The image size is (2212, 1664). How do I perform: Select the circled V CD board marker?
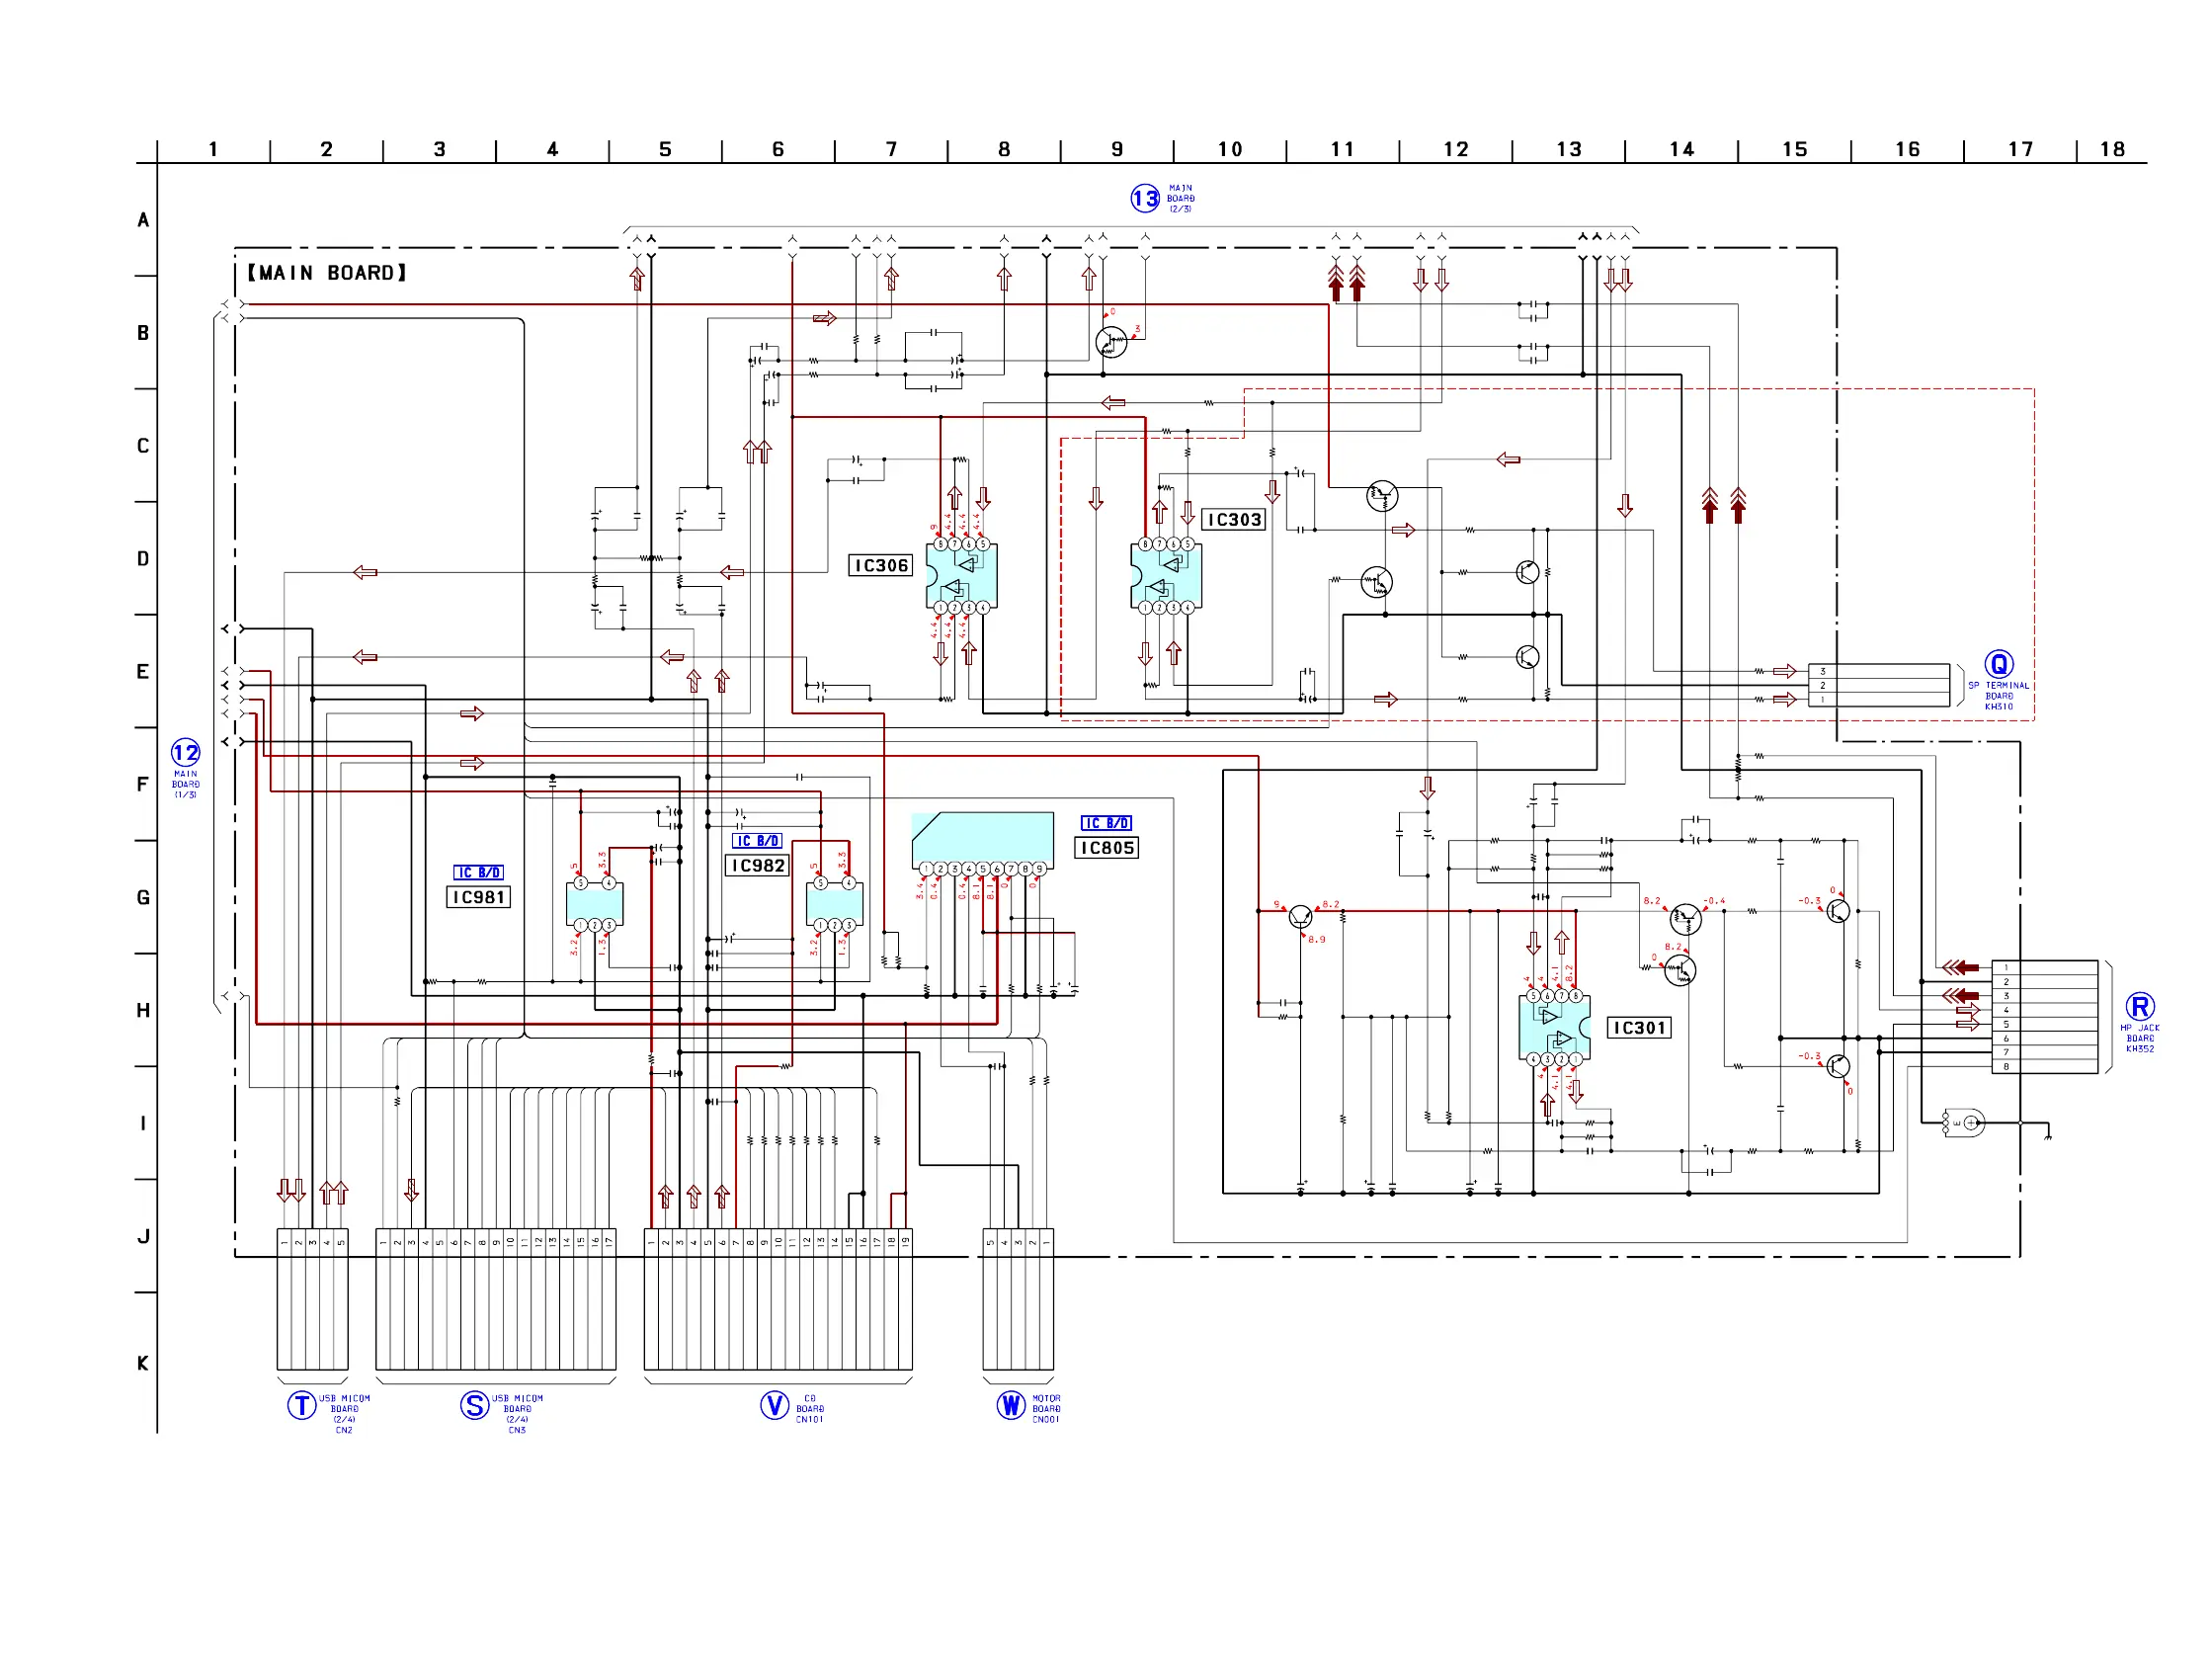click(775, 1406)
